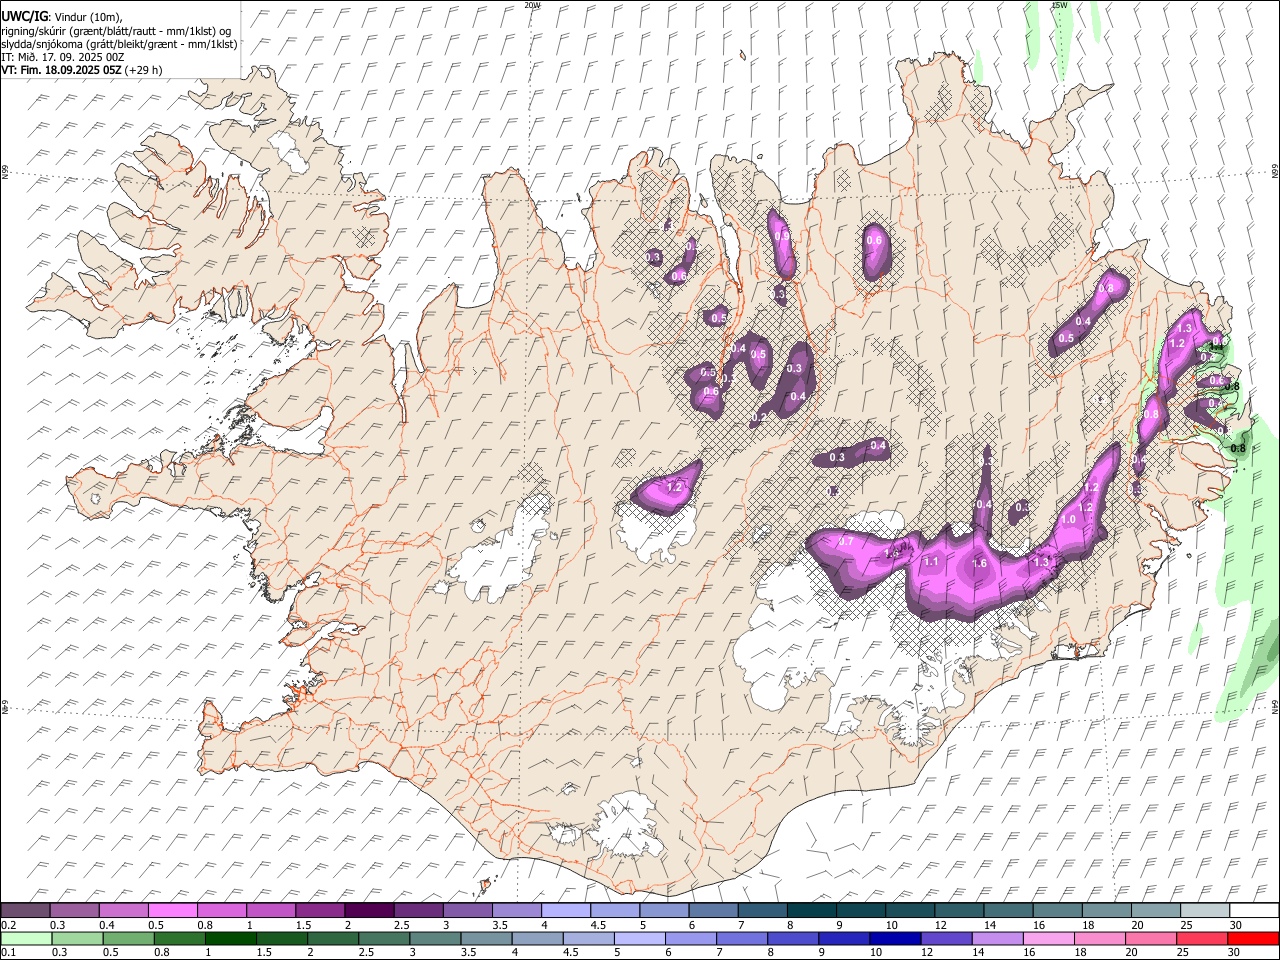Screen dimensions: 1280x960
Task: Click the 'VT: Fim. 18.09.2025 05Z (+29 h)' valid time line
Action: [81, 70]
